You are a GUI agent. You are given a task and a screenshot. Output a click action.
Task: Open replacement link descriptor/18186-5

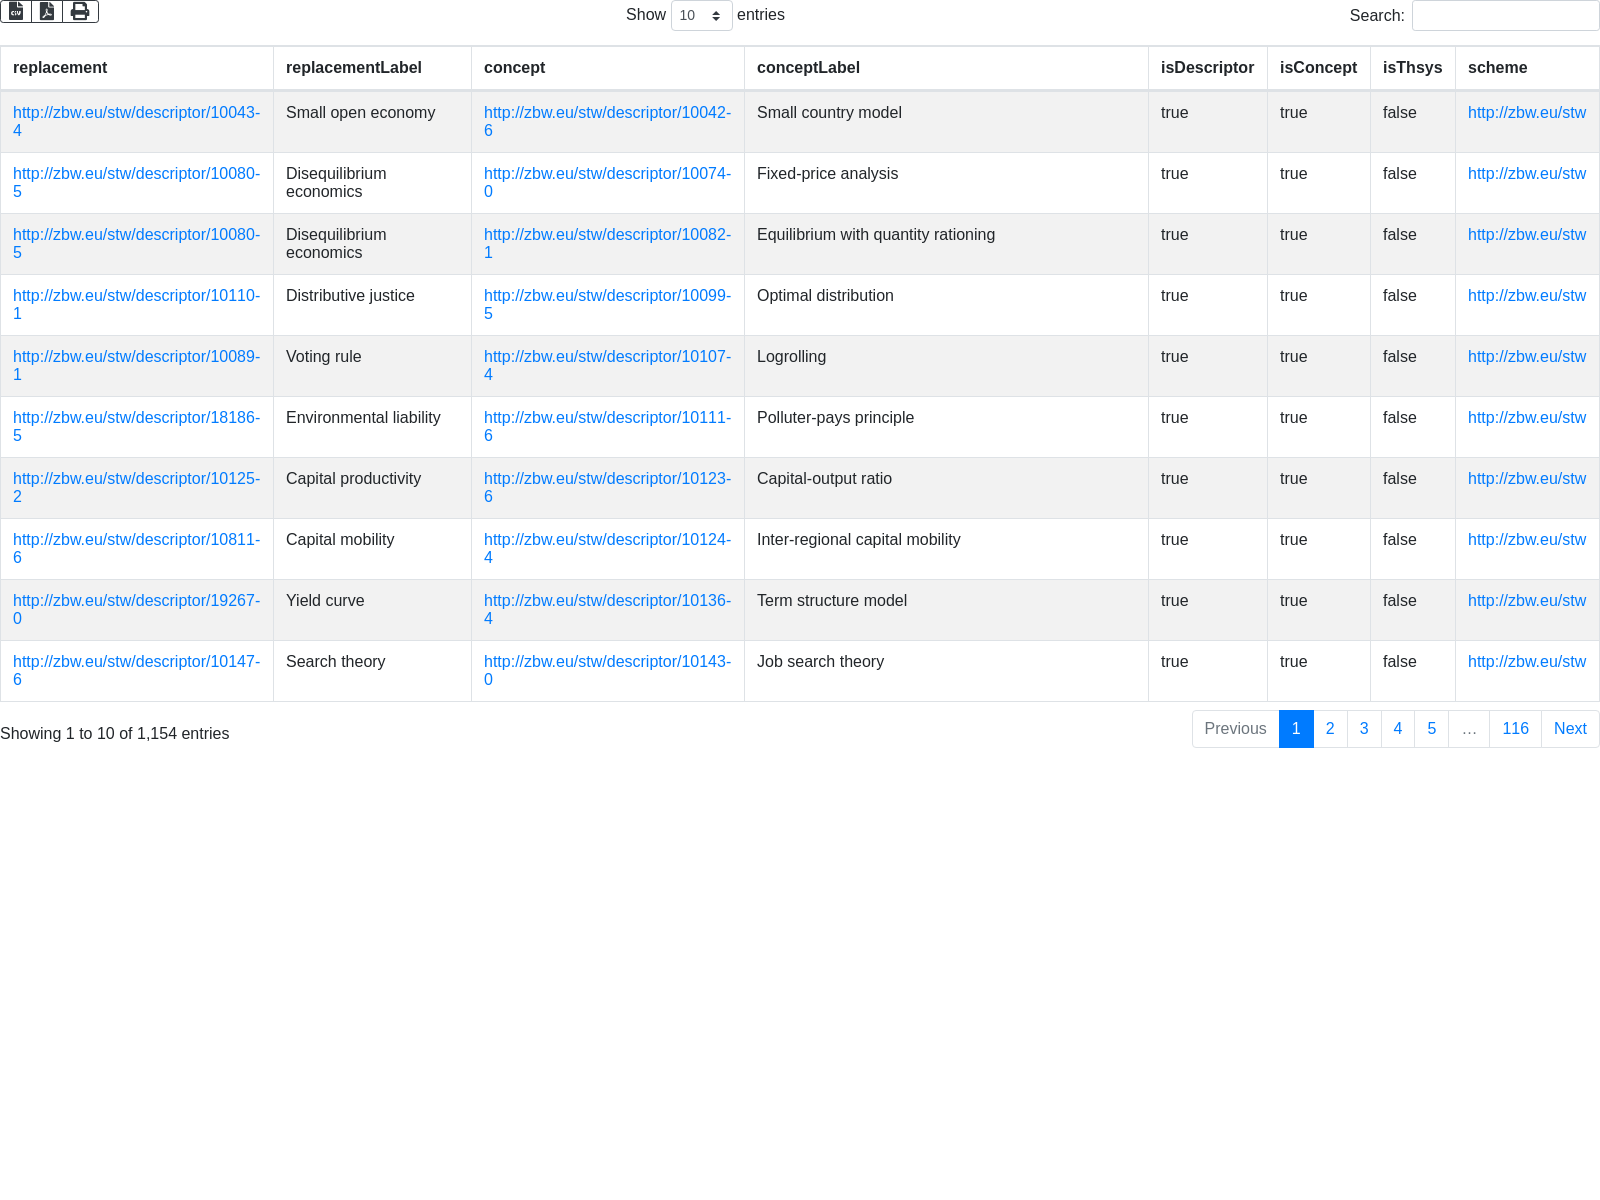point(136,418)
